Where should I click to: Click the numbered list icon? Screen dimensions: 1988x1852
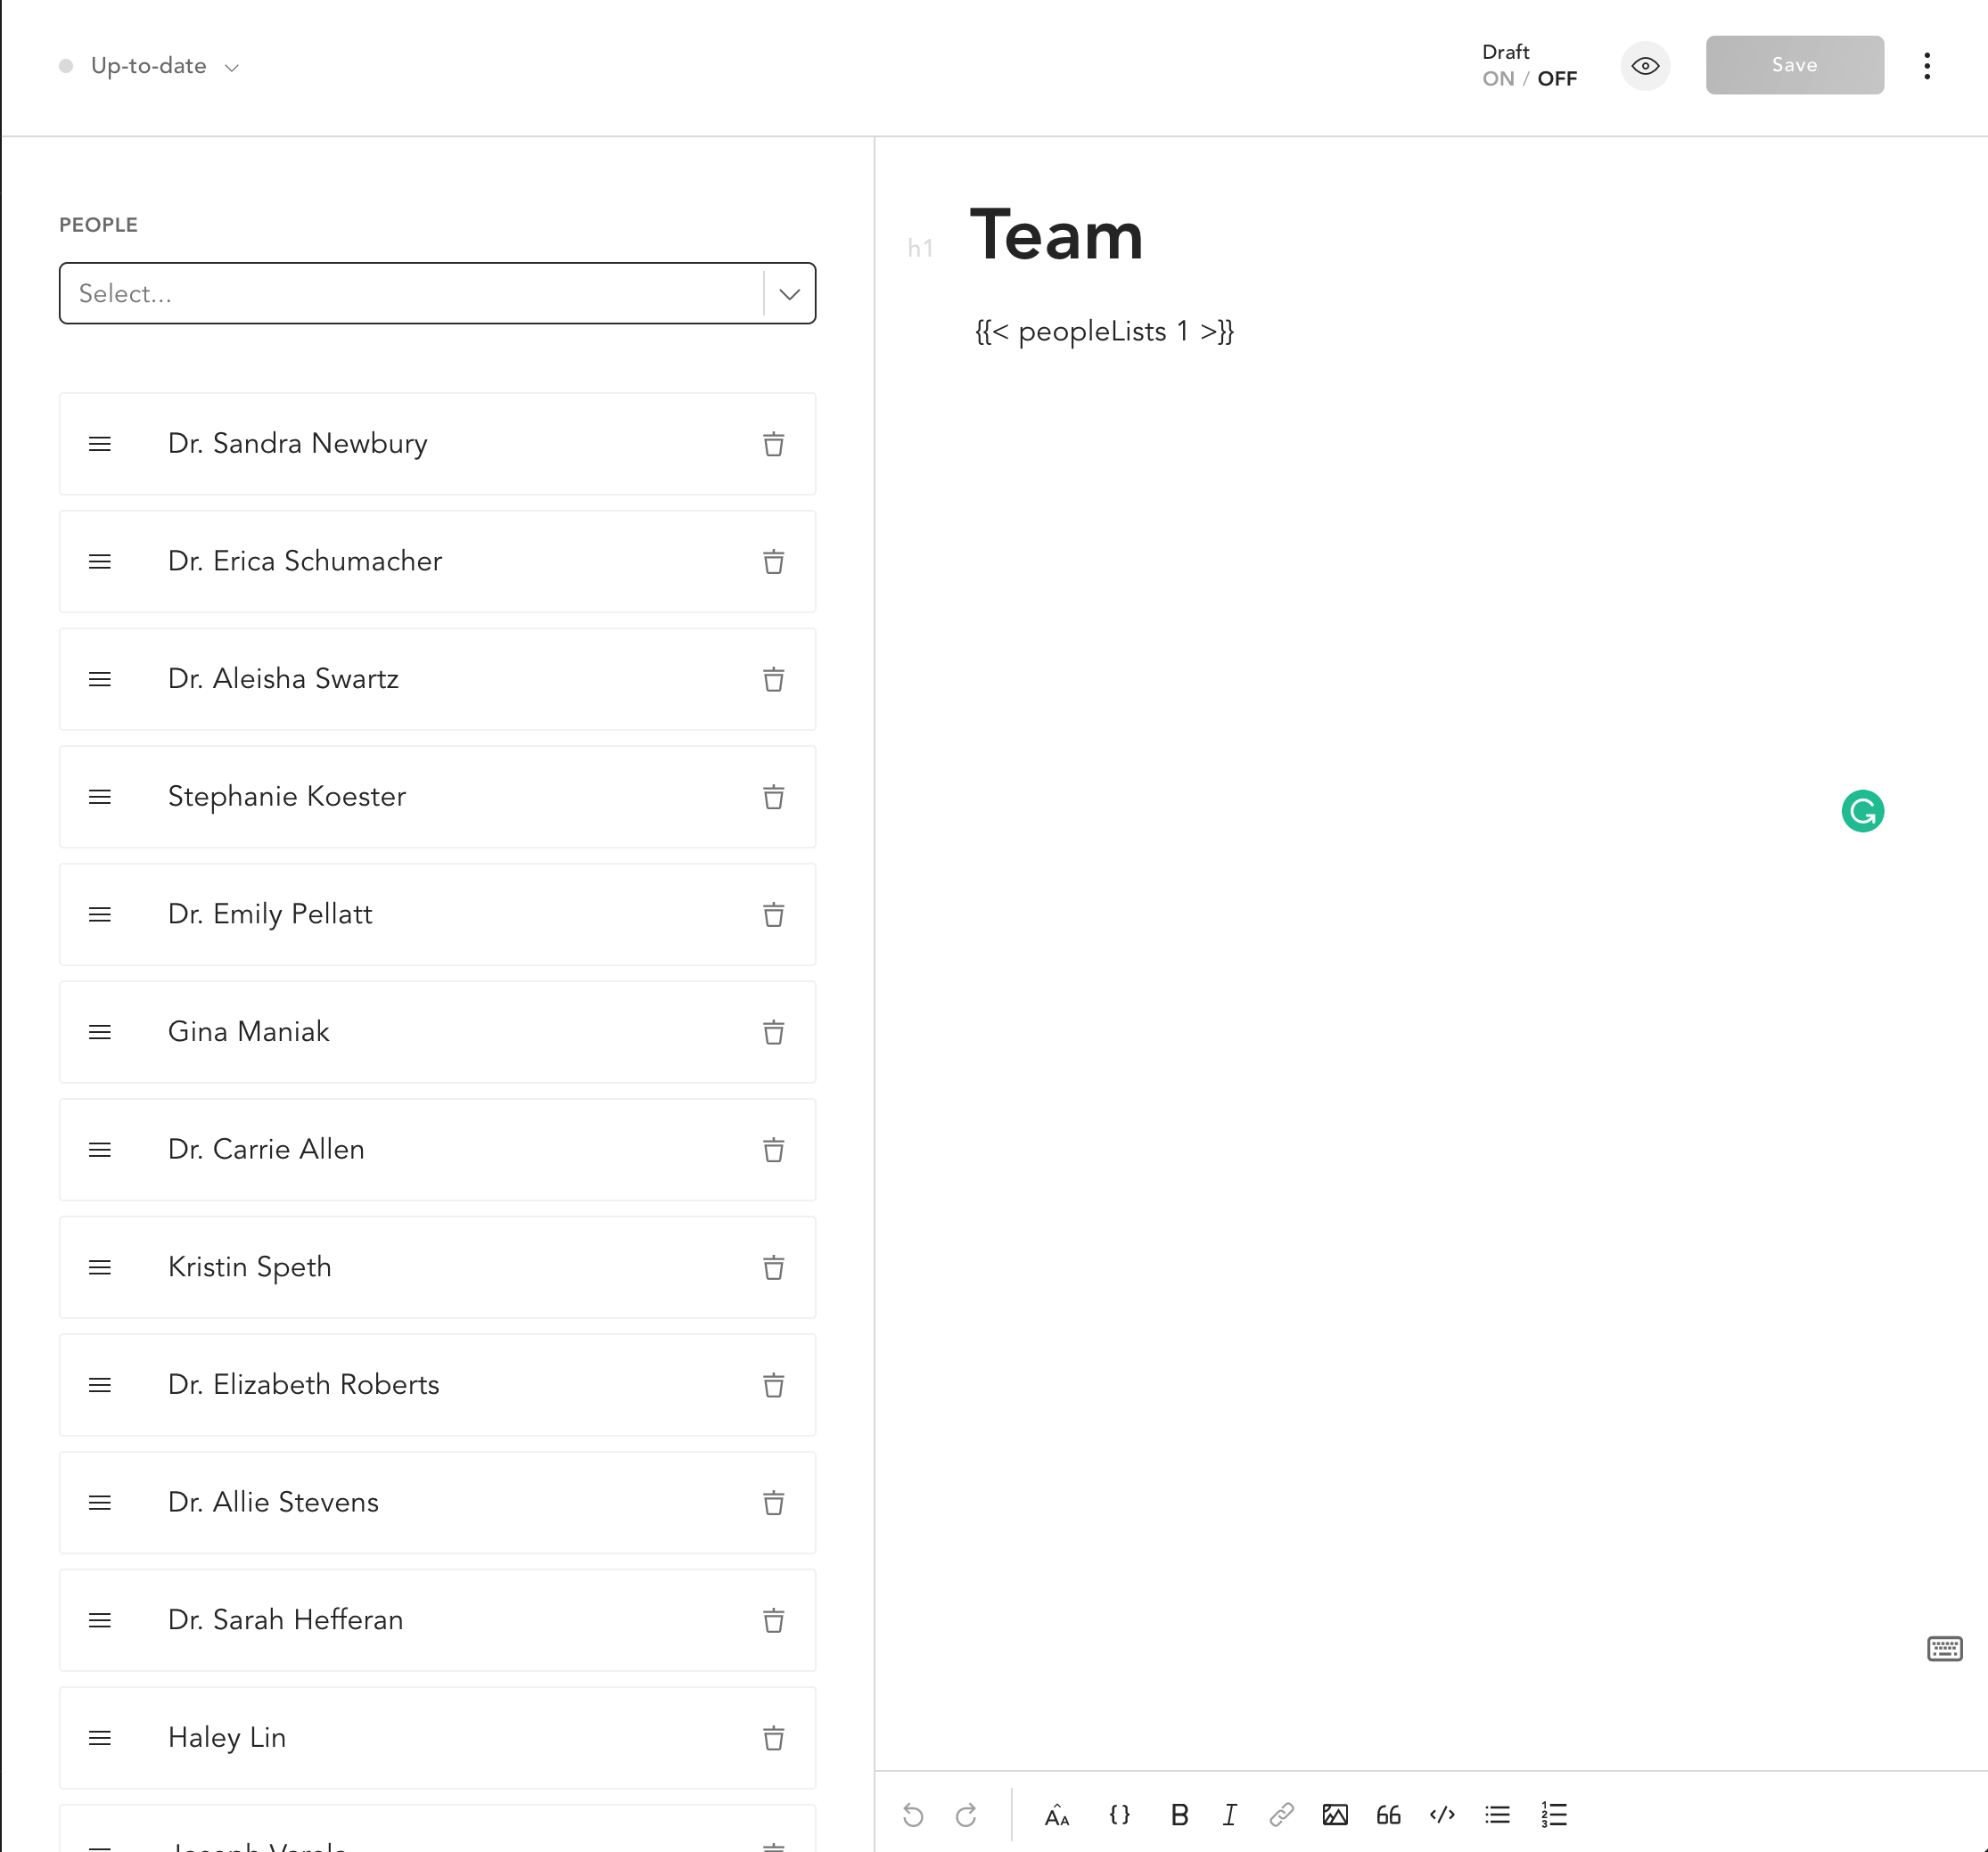[1553, 1815]
